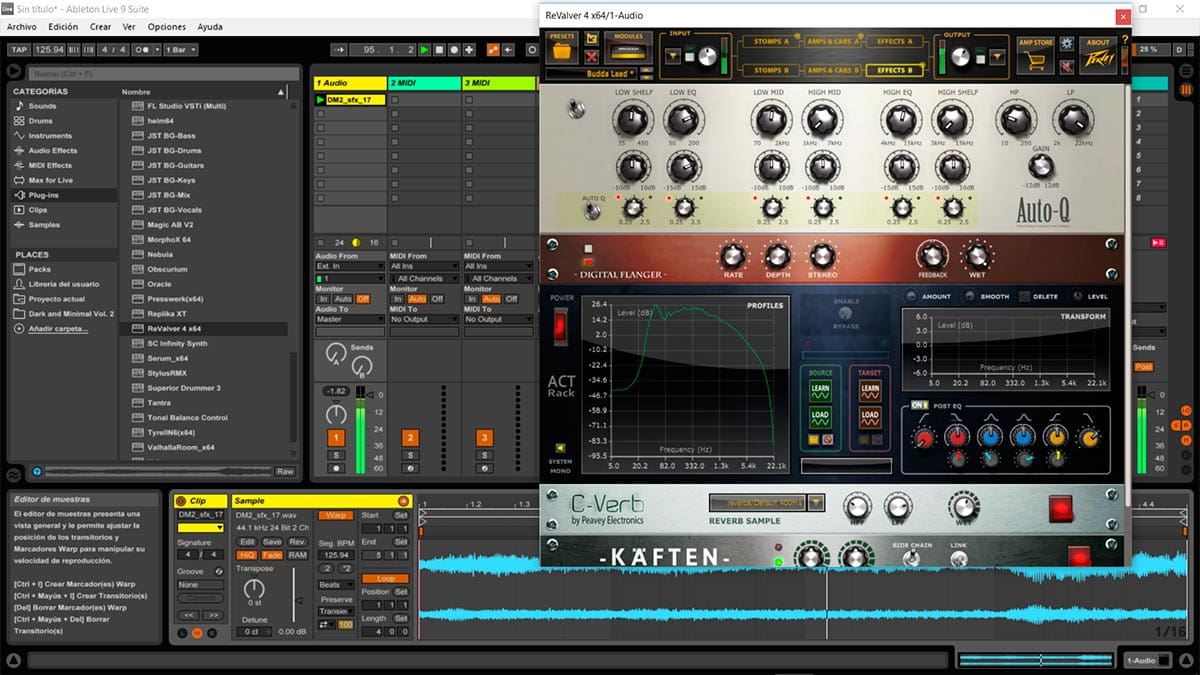The width and height of the screenshot is (1200, 675).
Task: Select Max for Live category
Action: (50, 180)
